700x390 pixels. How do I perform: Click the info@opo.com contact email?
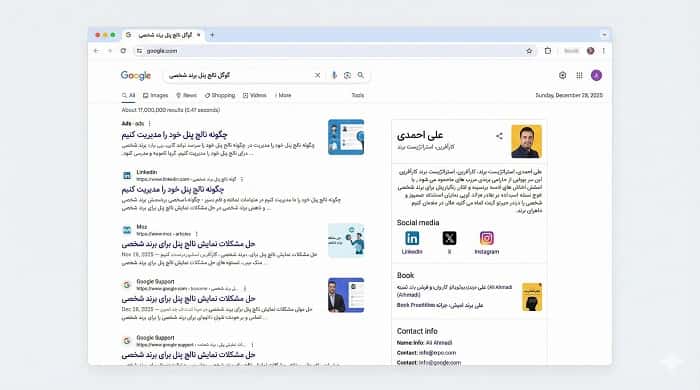(x=438, y=353)
